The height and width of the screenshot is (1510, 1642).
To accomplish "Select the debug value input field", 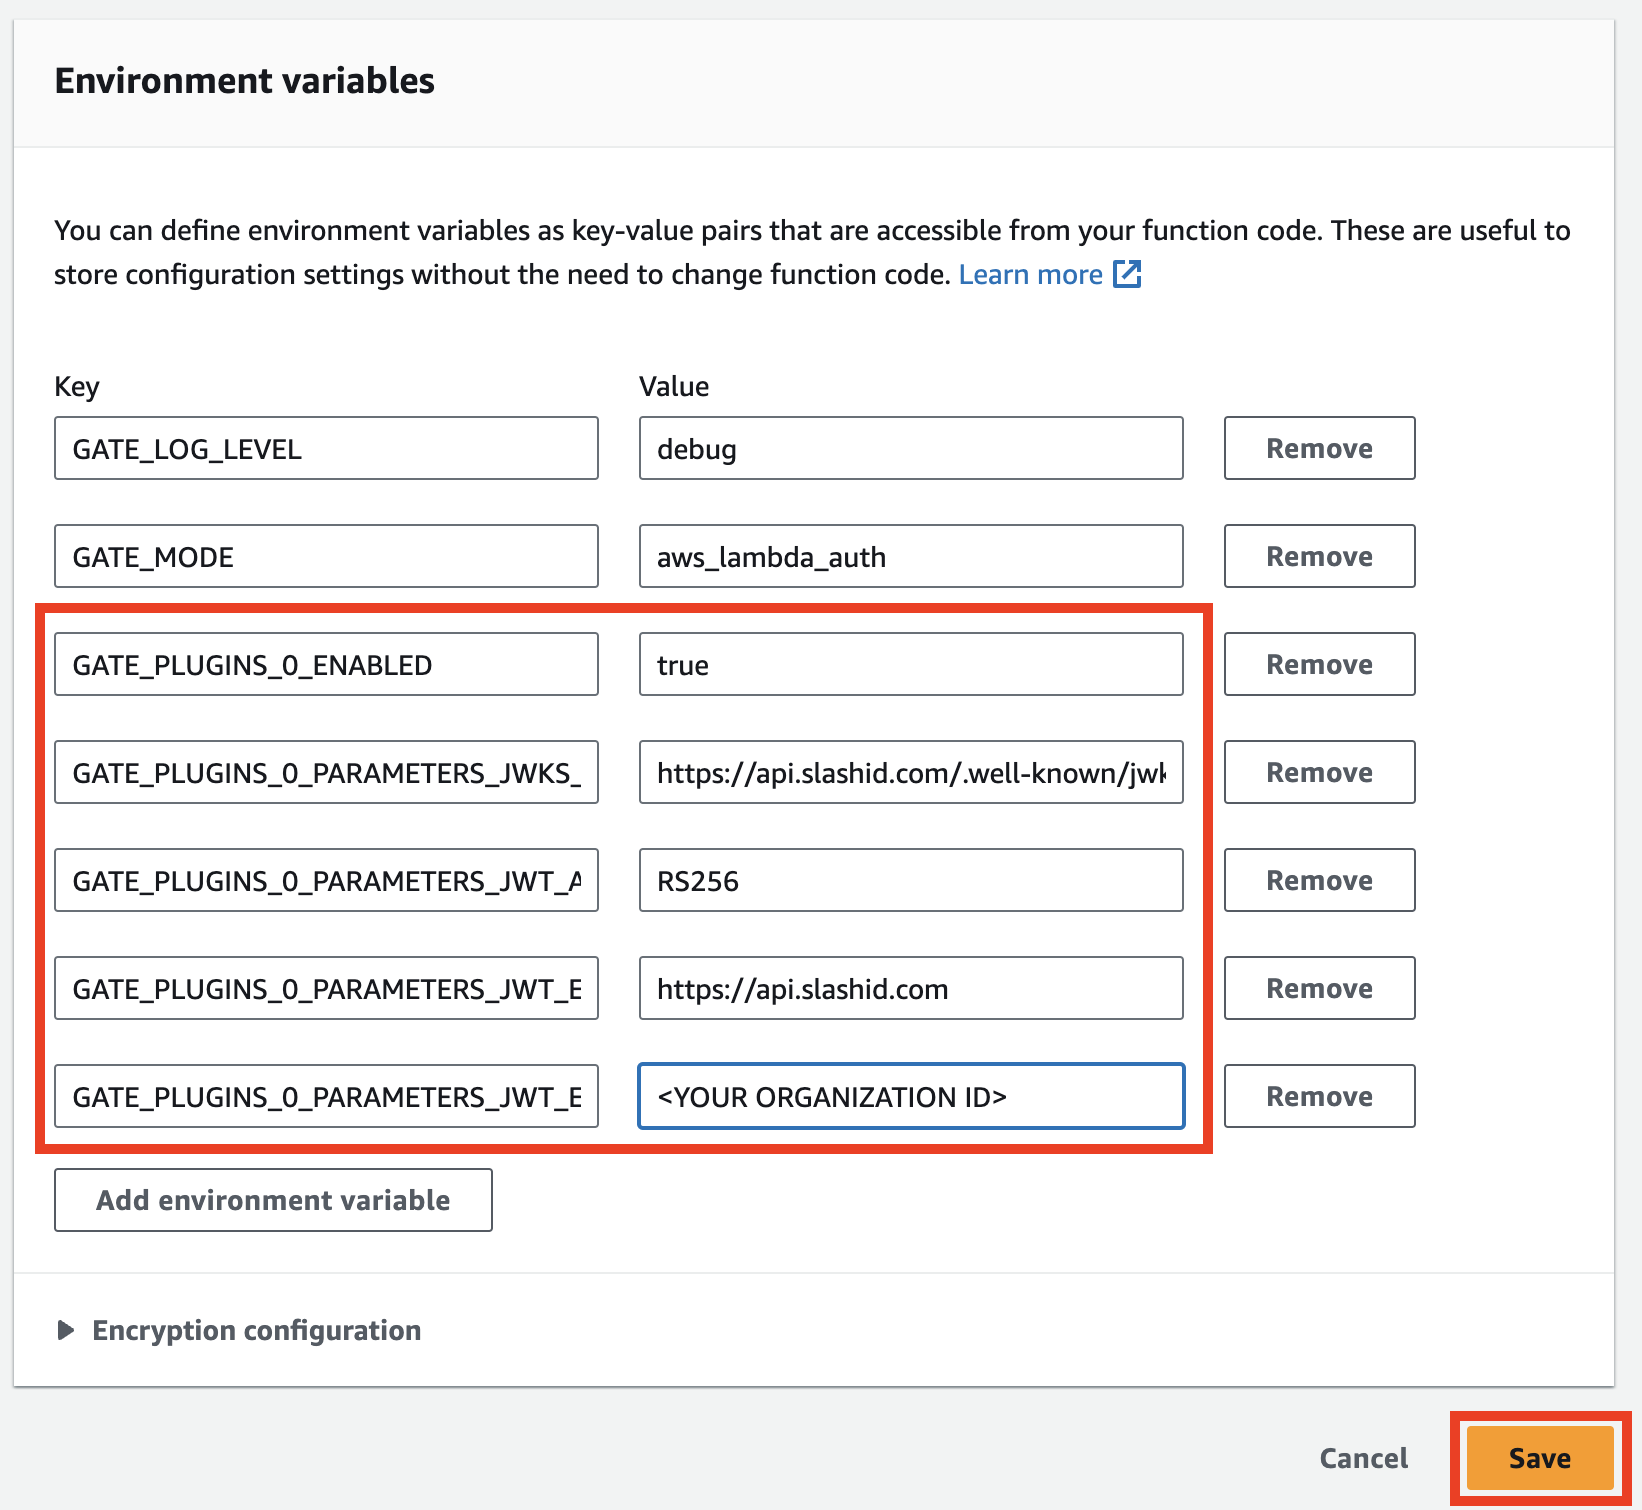I will click(909, 448).
